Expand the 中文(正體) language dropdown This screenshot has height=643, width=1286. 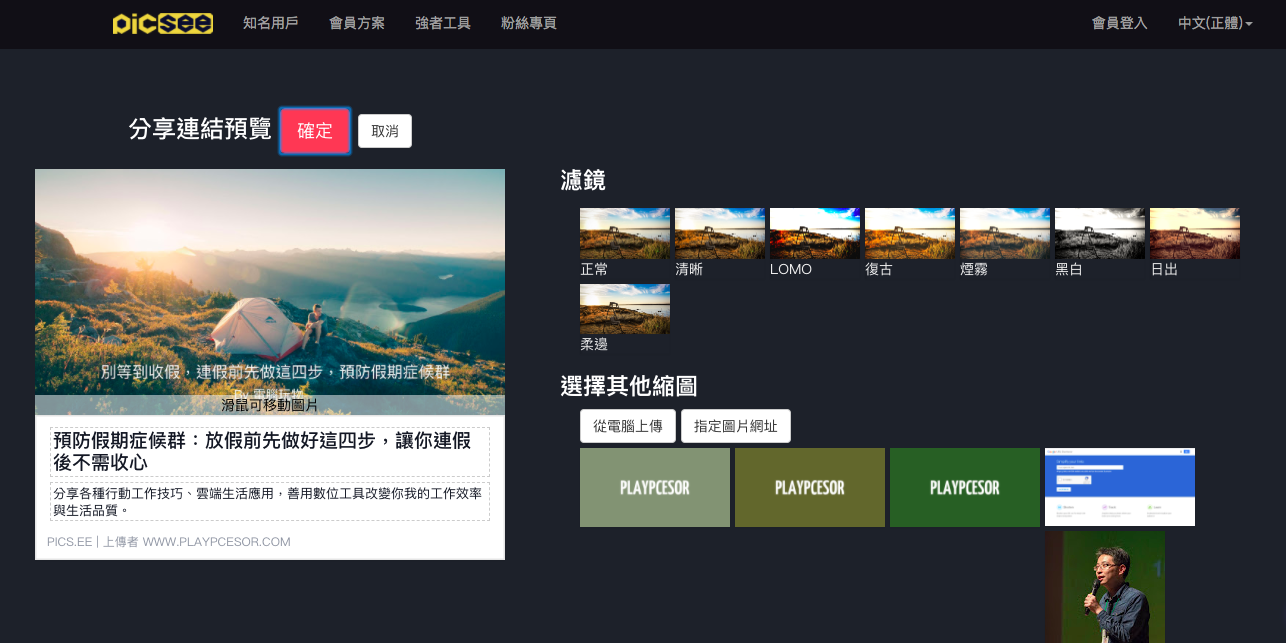(1215, 23)
